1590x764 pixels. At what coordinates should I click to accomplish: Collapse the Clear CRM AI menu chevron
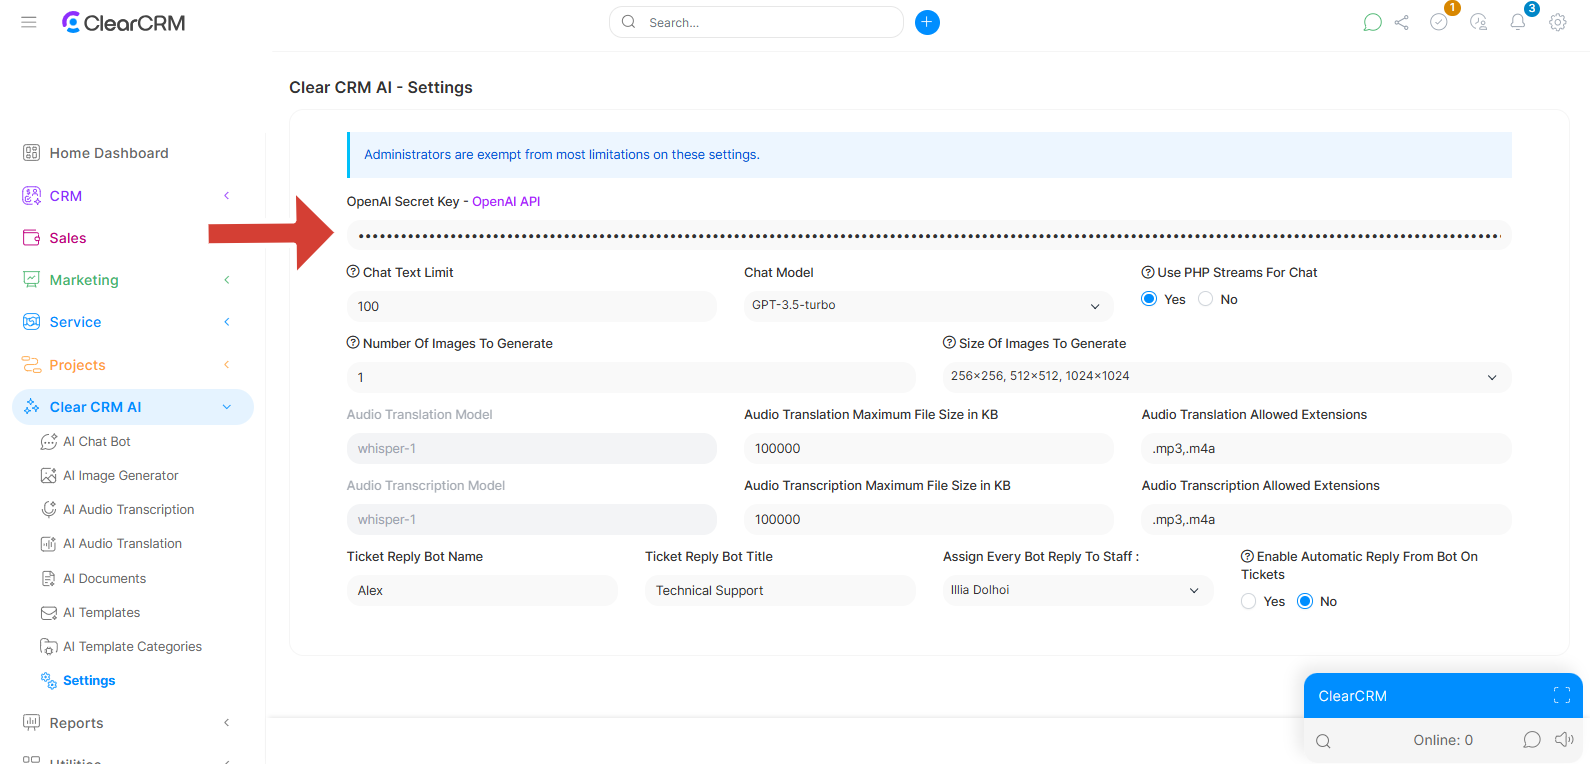(x=227, y=407)
